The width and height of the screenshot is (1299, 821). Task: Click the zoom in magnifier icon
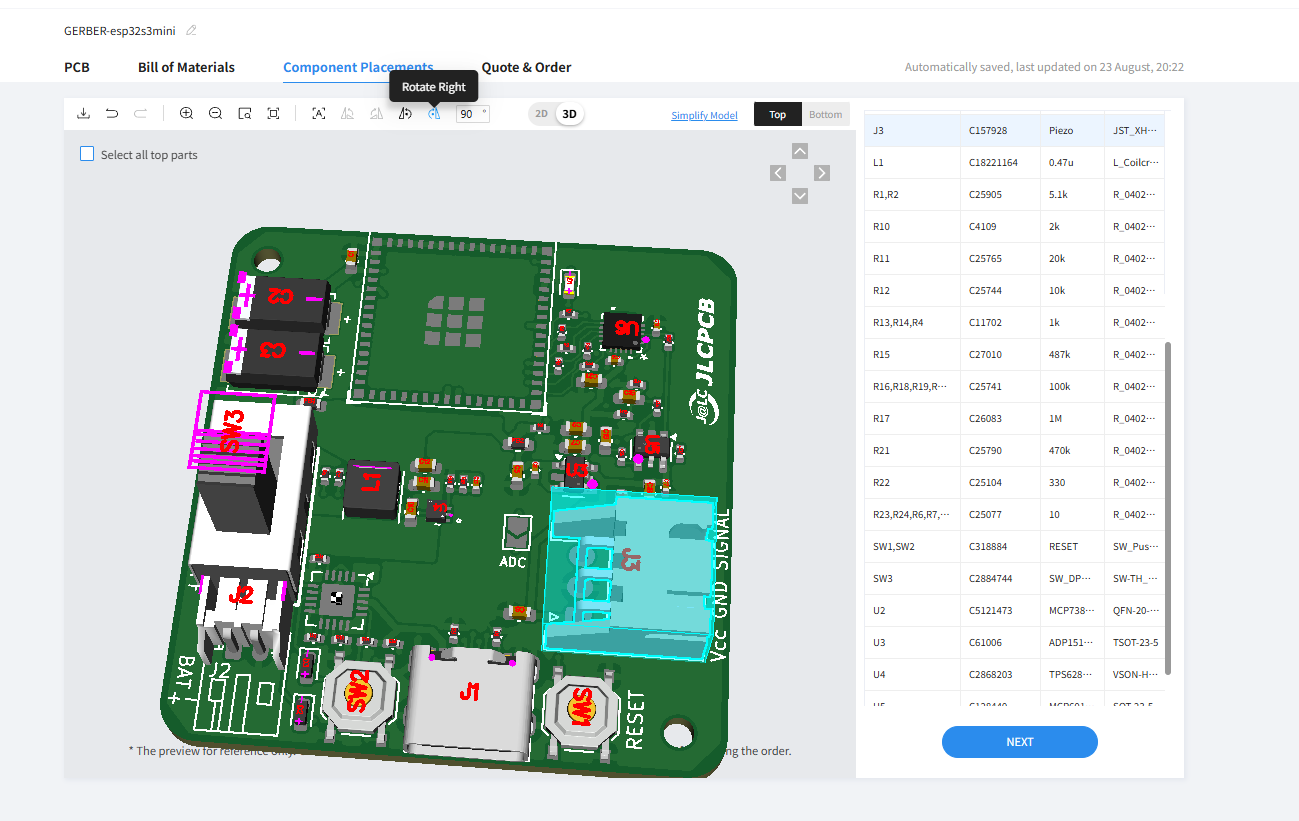coord(186,114)
